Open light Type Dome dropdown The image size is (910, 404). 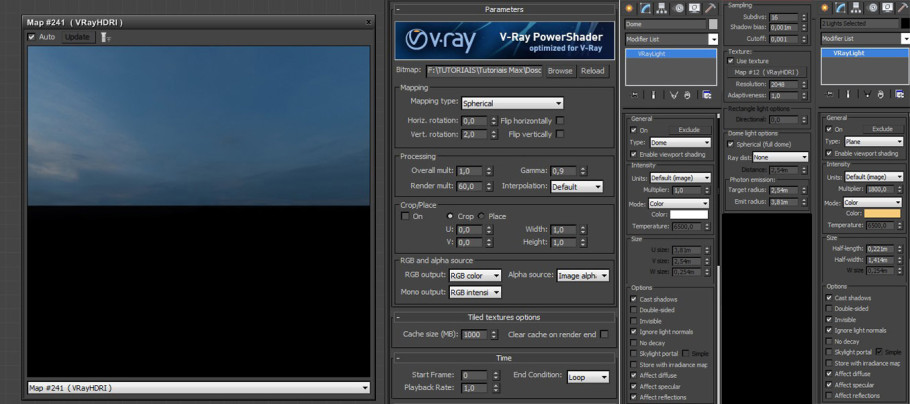(680, 142)
